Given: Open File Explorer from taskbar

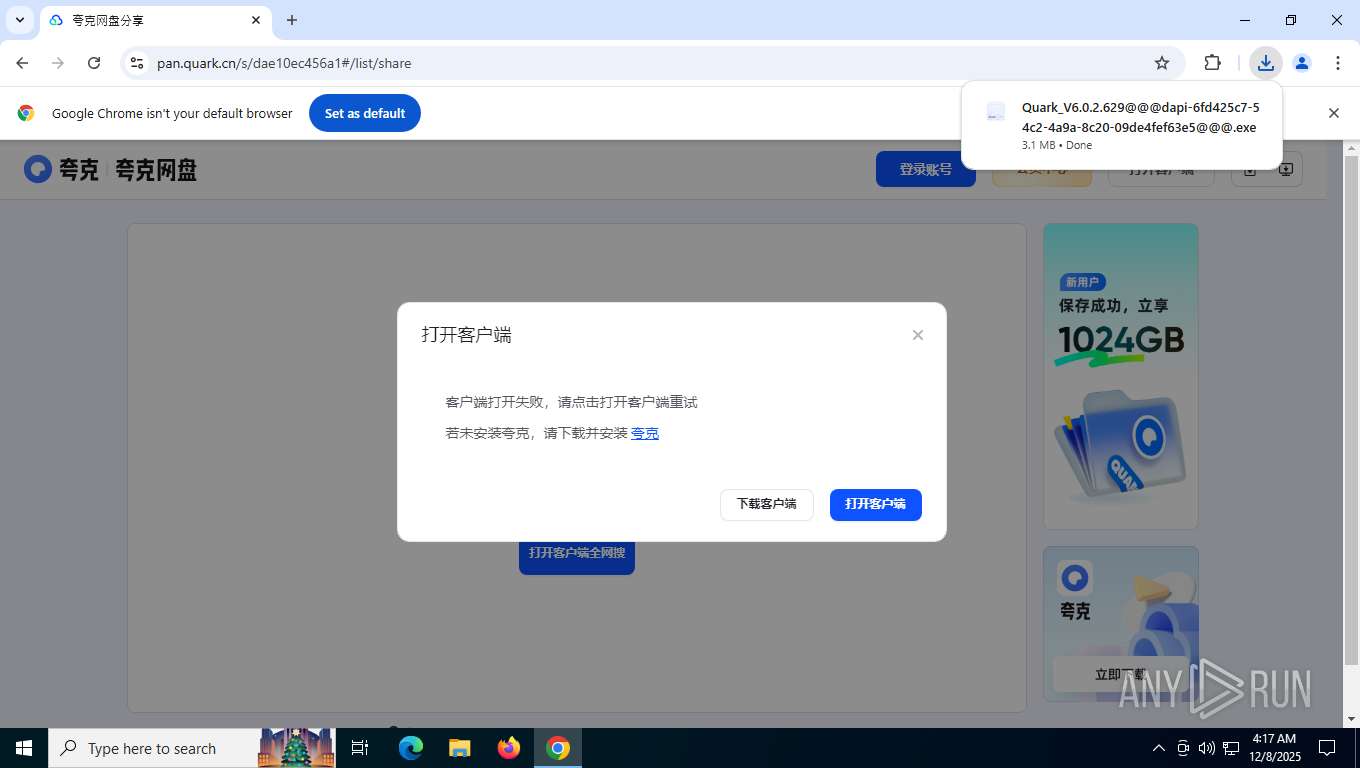Looking at the screenshot, I should click(x=460, y=748).
